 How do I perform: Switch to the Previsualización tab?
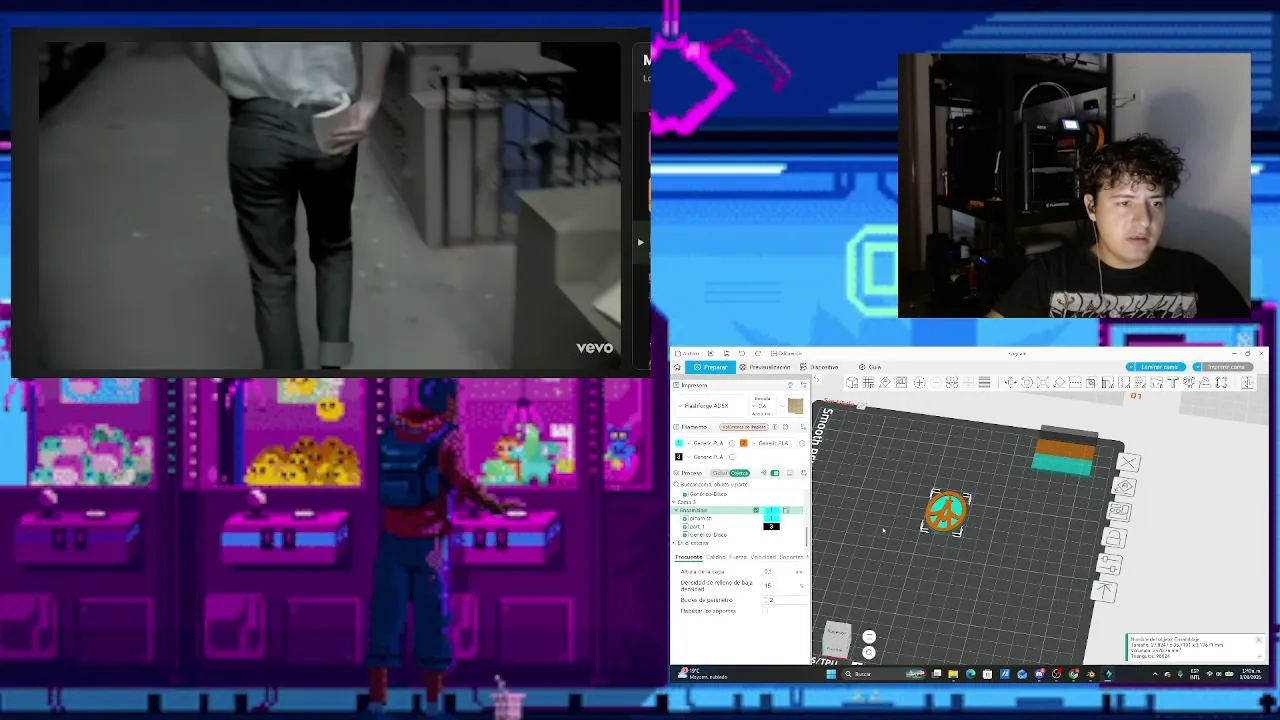[x=765, y=367]
